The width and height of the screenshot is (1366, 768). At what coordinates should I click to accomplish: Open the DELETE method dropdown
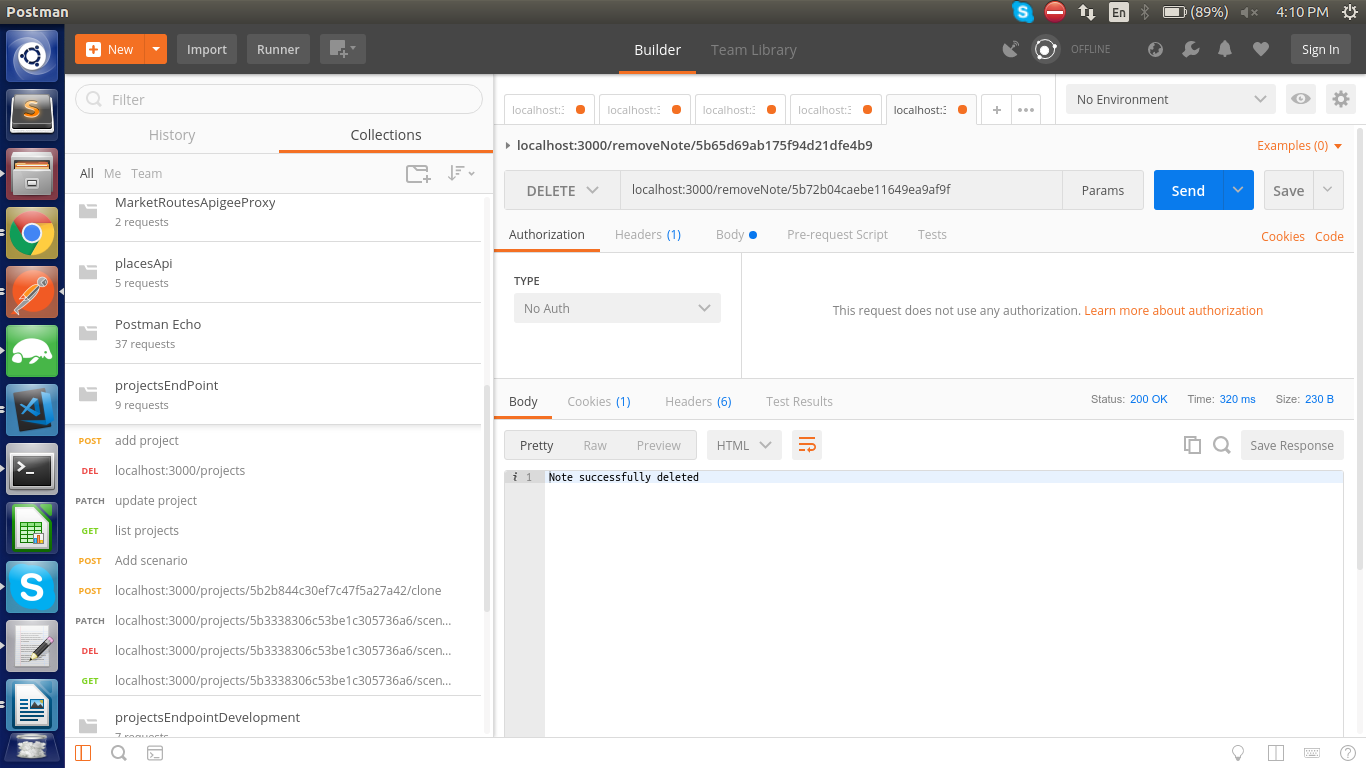pos(562,190)
